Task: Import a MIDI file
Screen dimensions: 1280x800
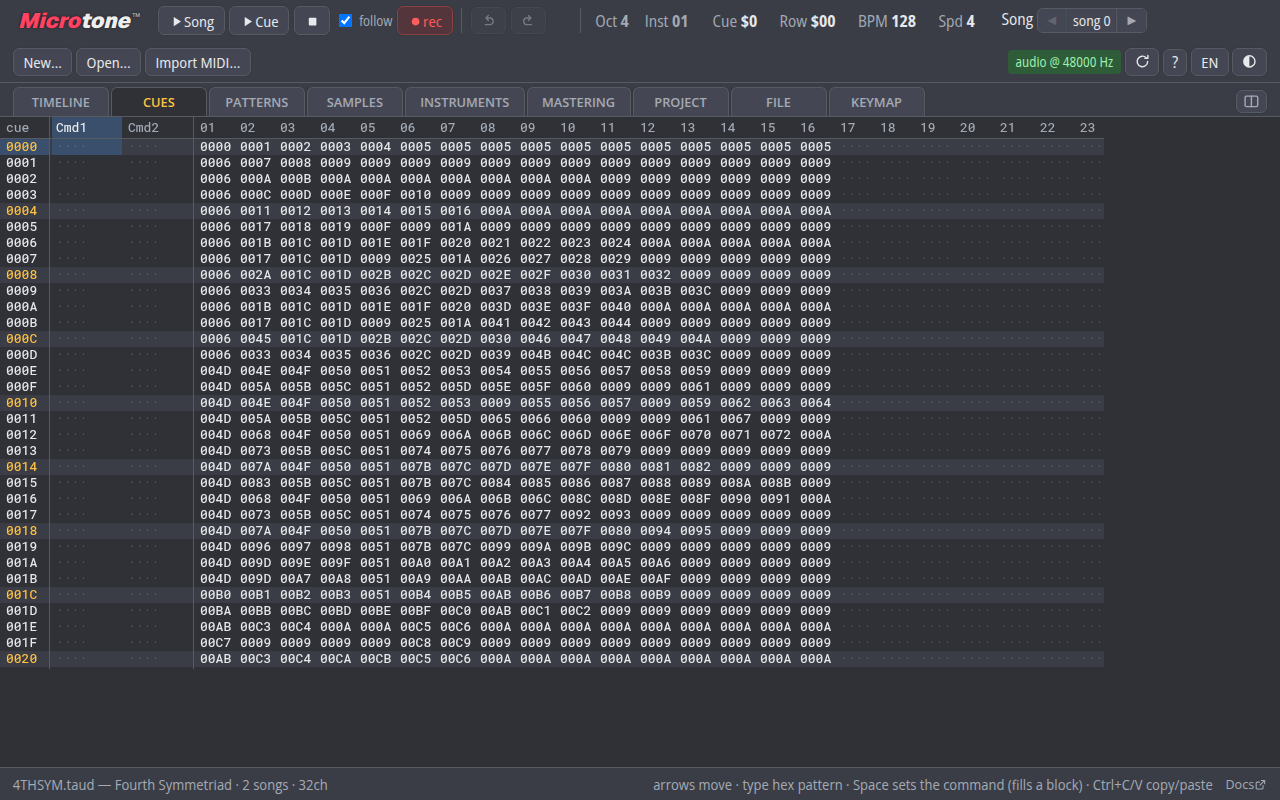Action: [198, 62]
